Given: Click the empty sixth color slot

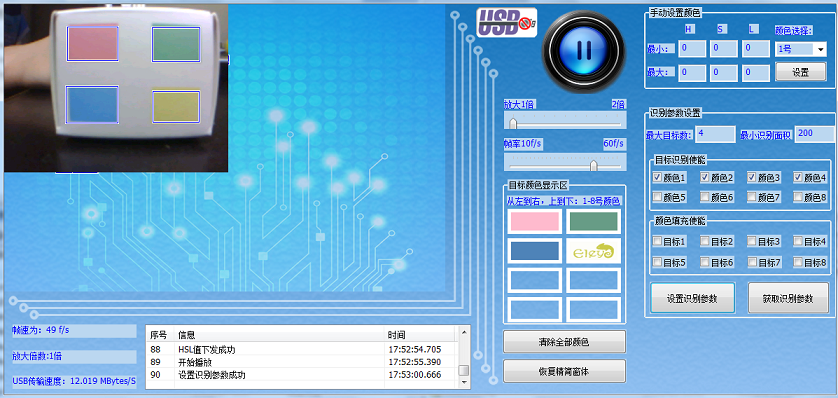Looking at the screenshot, I should [x=593, y=280].
